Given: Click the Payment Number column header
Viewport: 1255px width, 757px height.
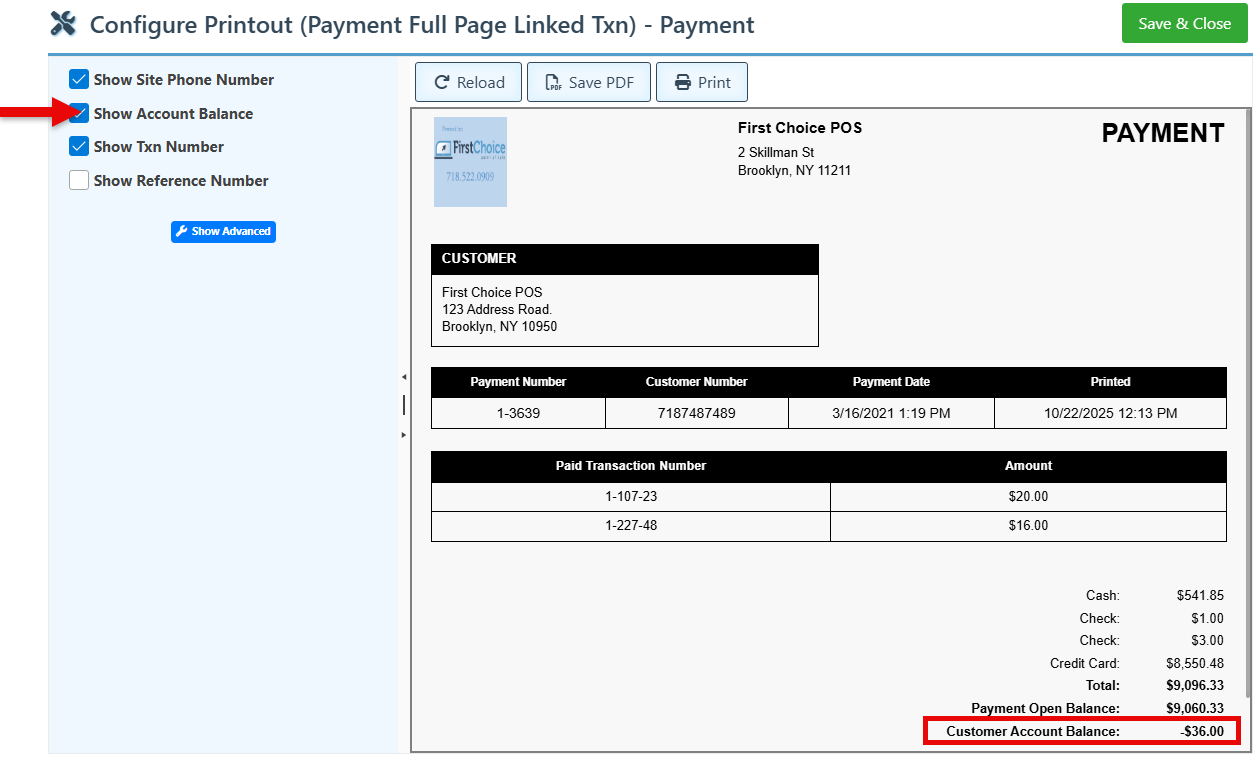Looking at the screenshot, I should [518, 382].
